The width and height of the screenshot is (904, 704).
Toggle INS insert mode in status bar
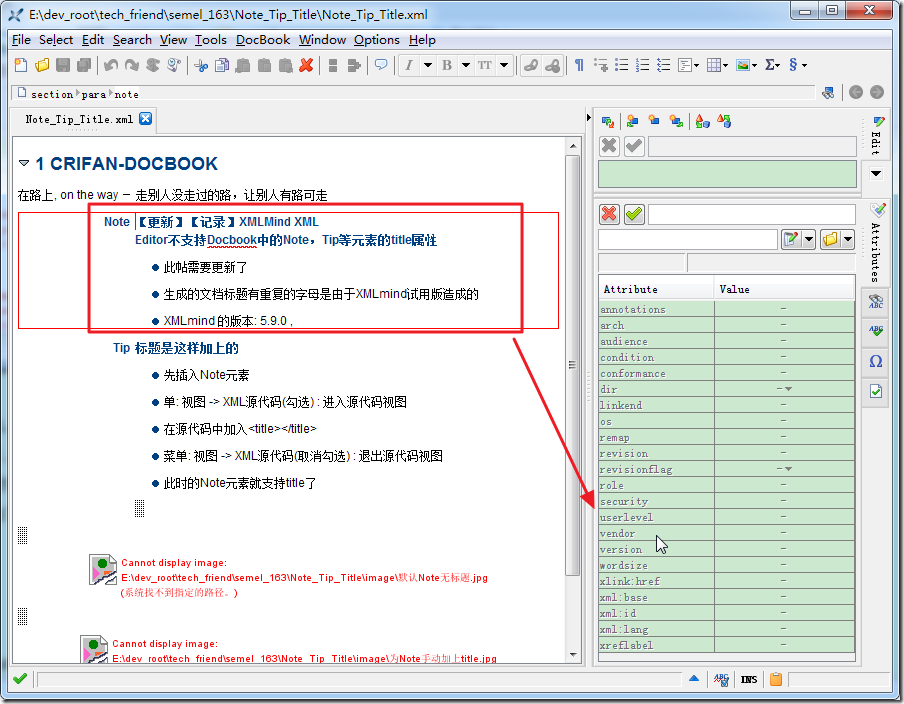click(749, 680)
